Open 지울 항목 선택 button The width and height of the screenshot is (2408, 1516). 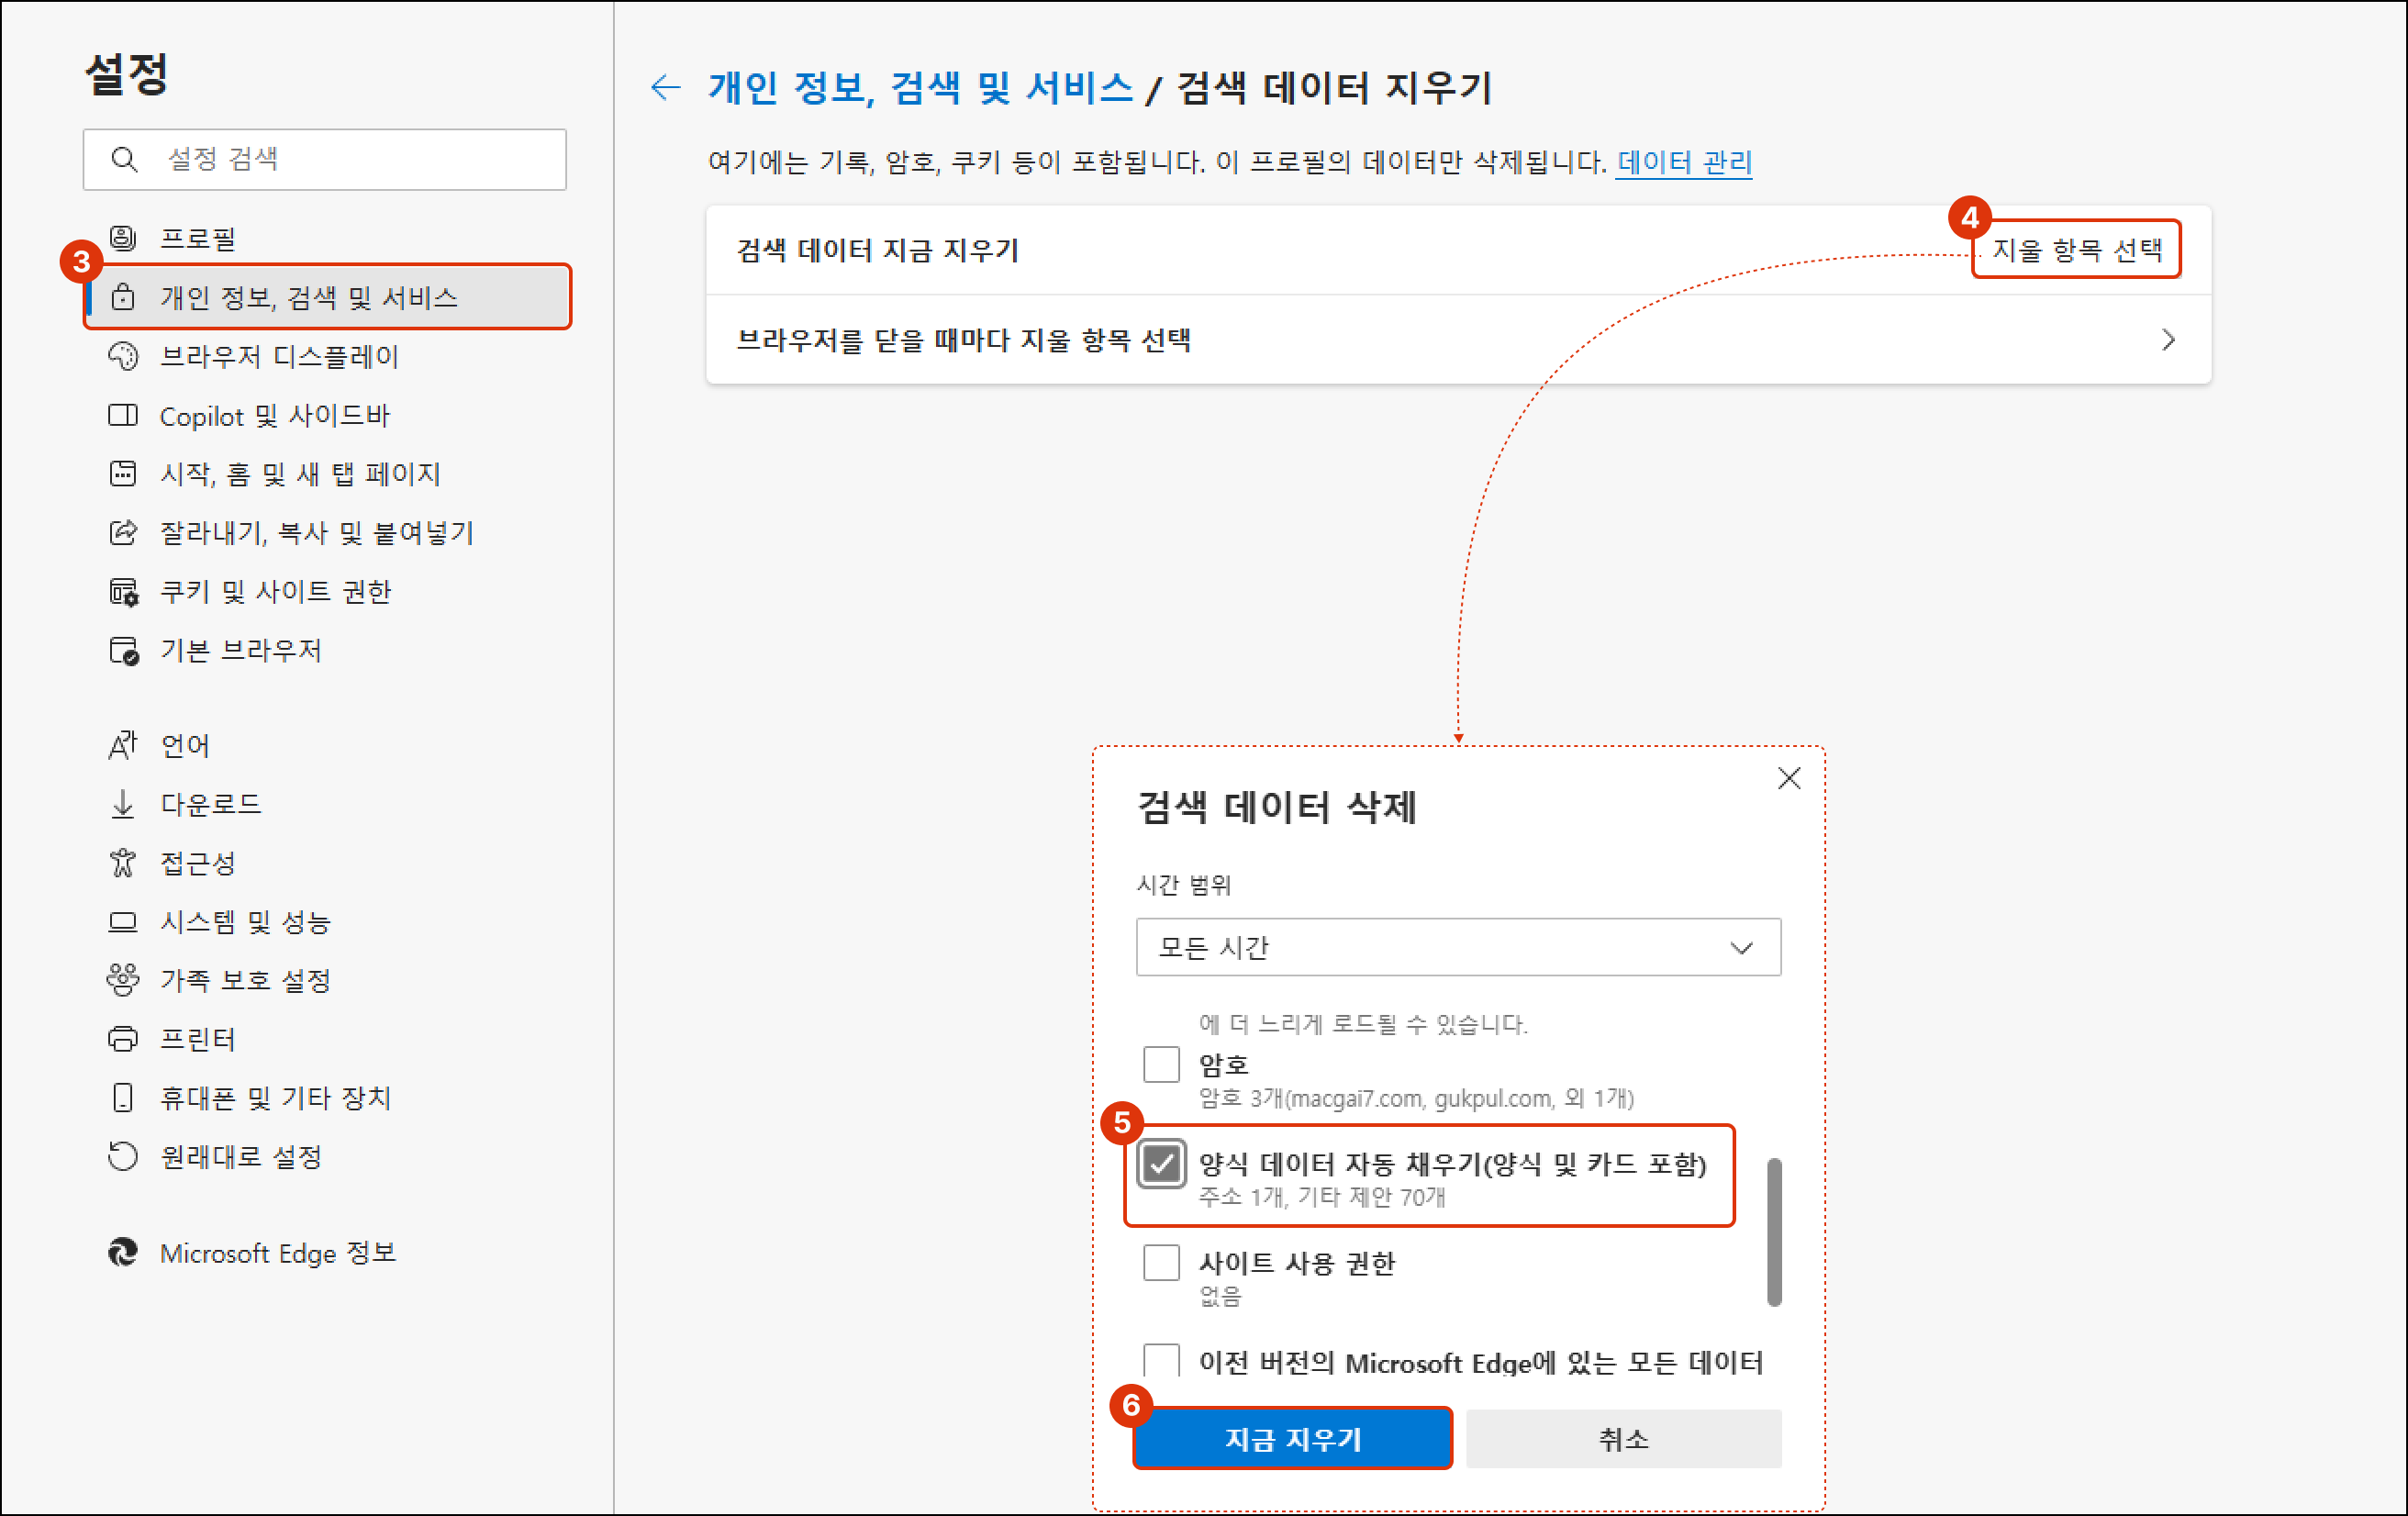(x=2076, y=250)
